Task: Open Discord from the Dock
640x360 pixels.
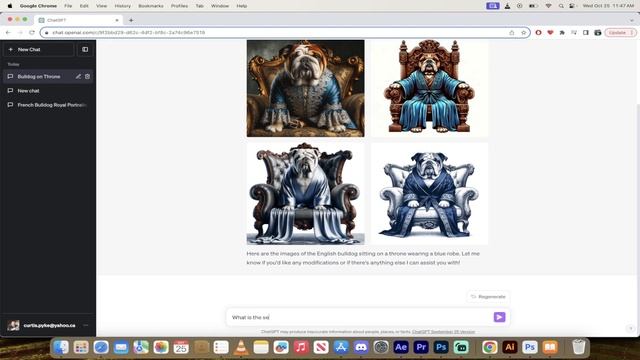Action: tap(361, 347)
